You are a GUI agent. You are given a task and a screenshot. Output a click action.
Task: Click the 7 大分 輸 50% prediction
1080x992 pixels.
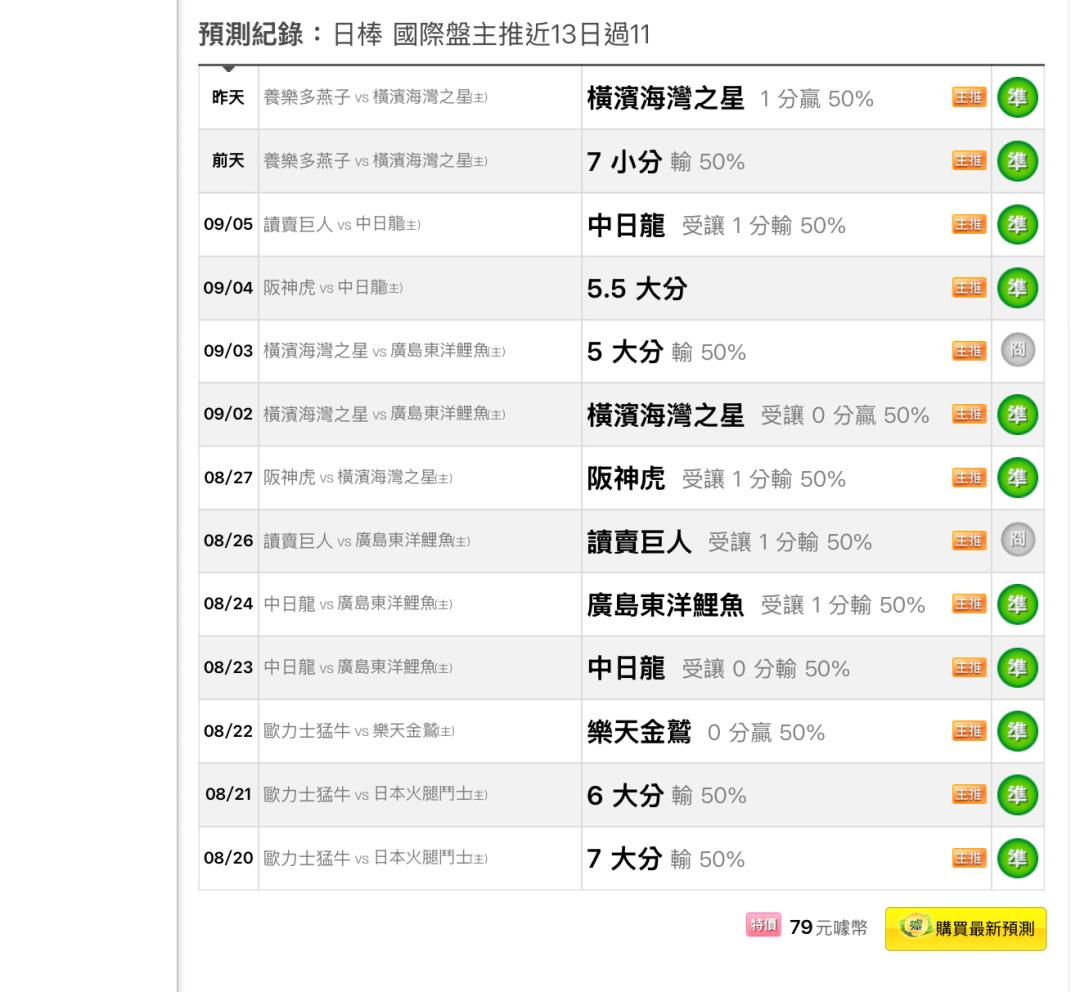point(665,858)
